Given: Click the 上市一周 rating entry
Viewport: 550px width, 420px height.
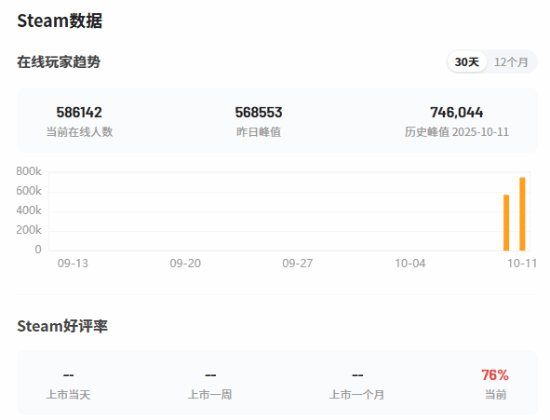Looking at the screenshot, I should pyautogui.click(x=210, y=385).
